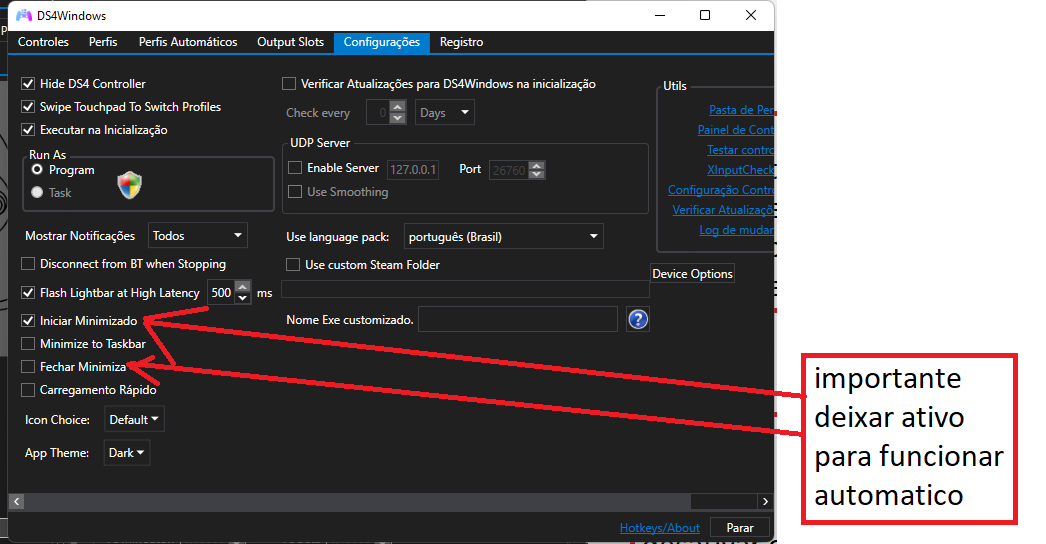1046x544 pixels.
Task: Open Icon Choice Default dropdown
Action: tap(134, 419)
